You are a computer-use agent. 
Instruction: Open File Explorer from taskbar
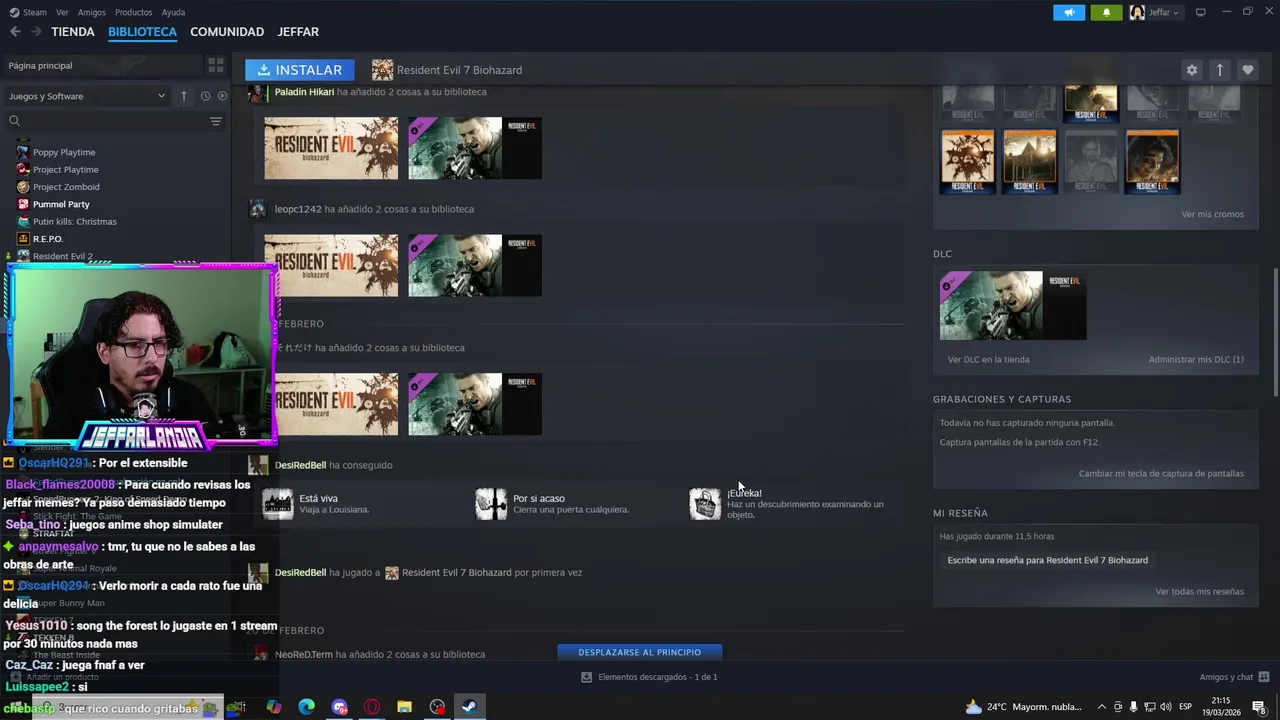pyautogui.click(x=404, y=707)
